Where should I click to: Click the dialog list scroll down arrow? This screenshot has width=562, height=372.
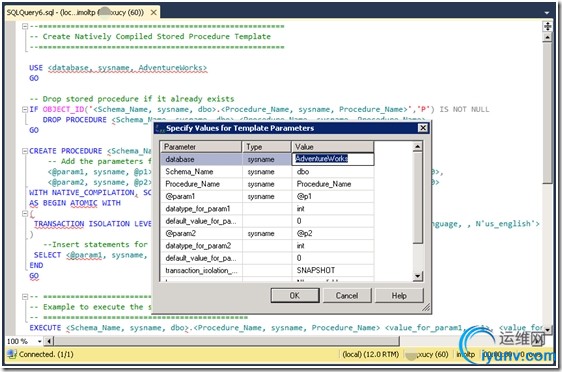click(418, 276)
